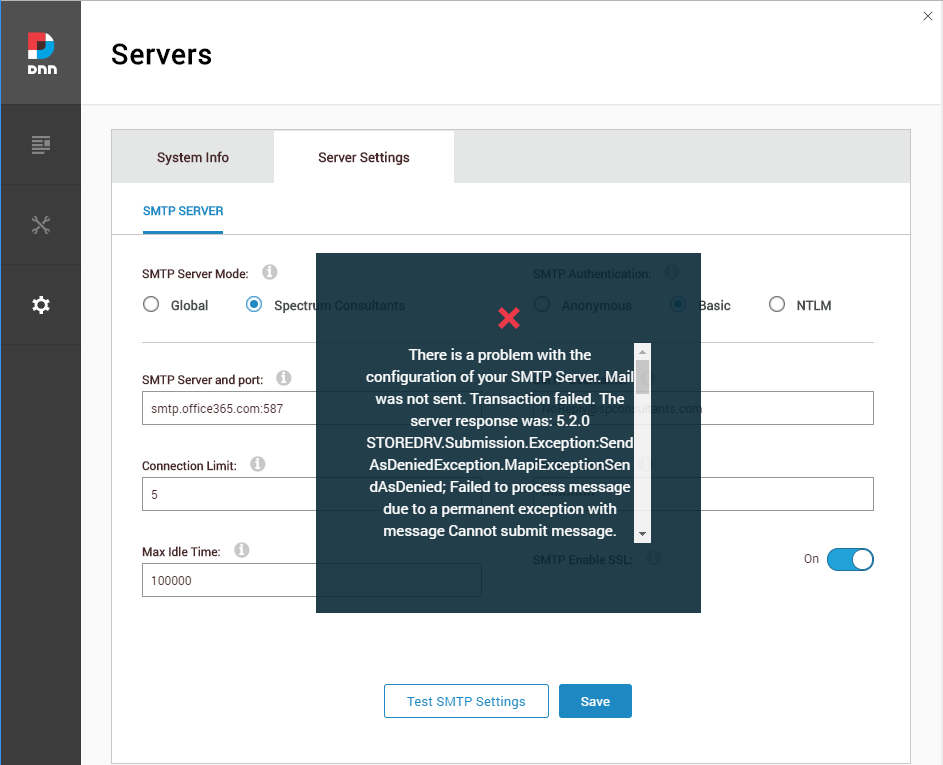Image resolution: width=943 pixels, height=765 pixels.
Task: Open the Manage tools (wrench) icon
Action: tap(40, 225)
